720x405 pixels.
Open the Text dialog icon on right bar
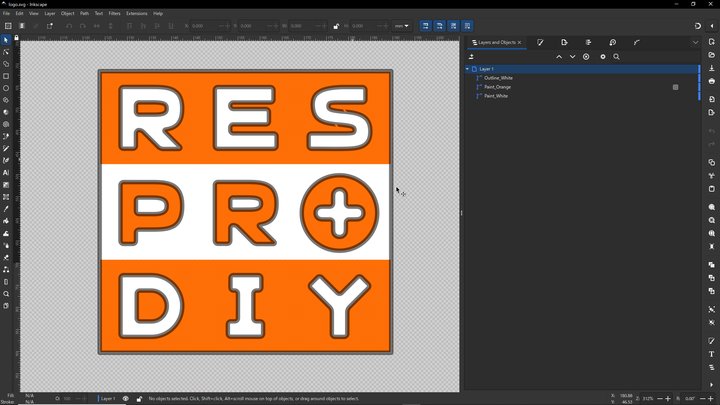click(x=712, y=354)
